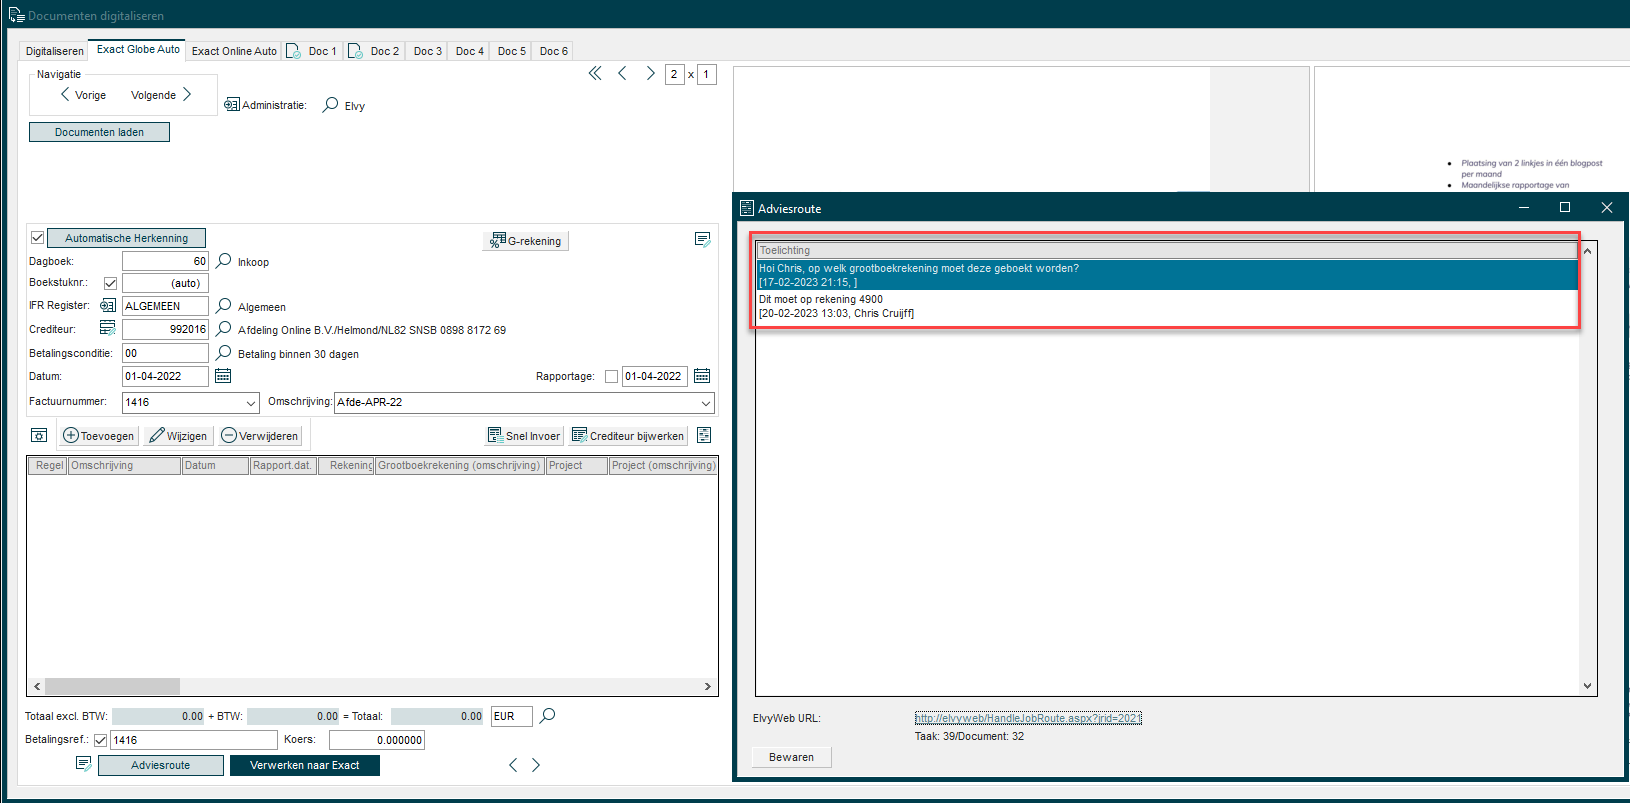The image size is (1630, 803).
Task: Toggle the Automatische Herkenning checkbox
Action: click(x=37, y=238)
